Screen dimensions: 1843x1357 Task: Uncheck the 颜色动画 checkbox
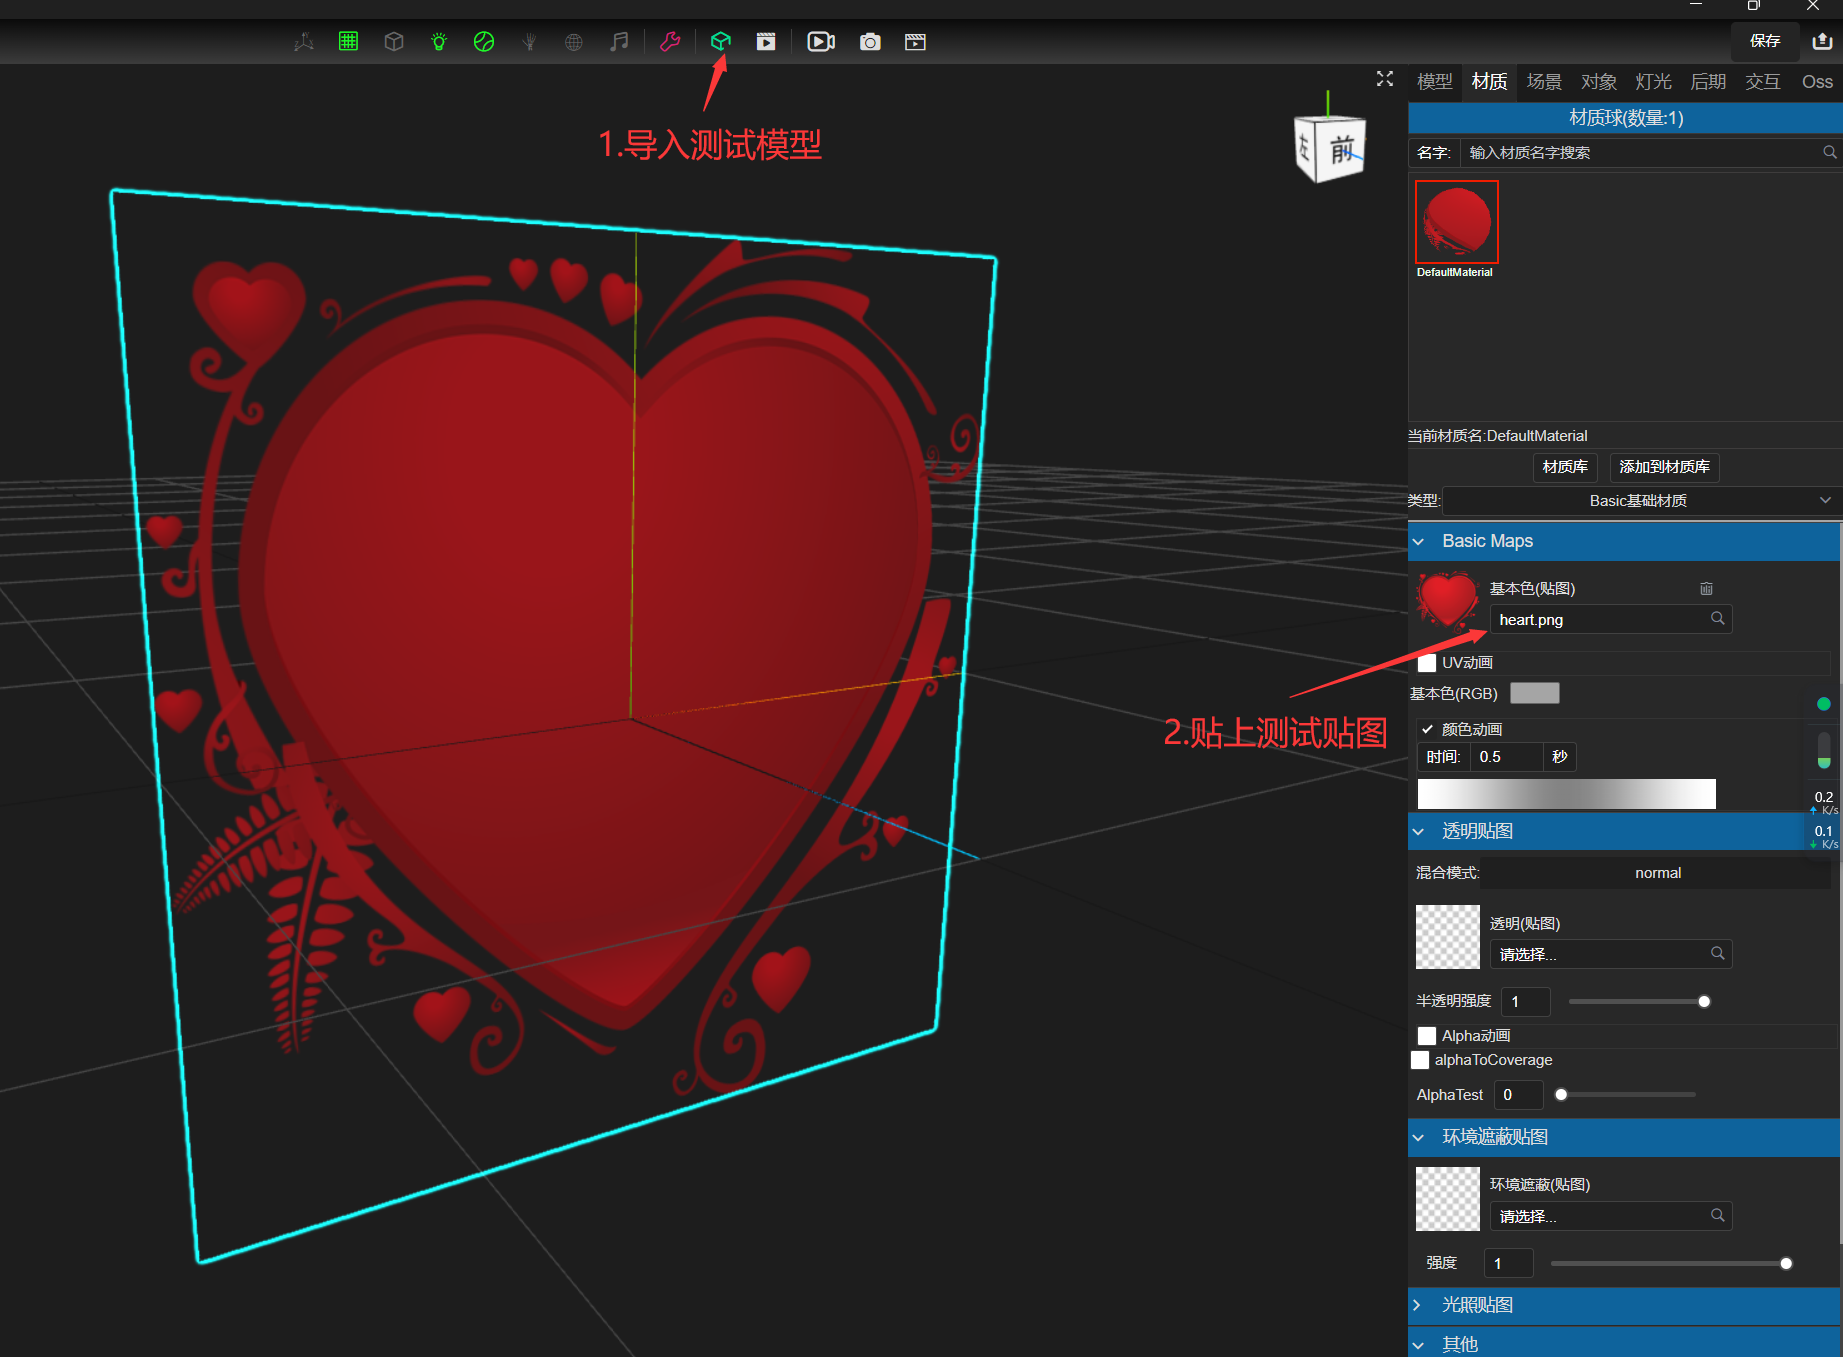pos(1427,730)
